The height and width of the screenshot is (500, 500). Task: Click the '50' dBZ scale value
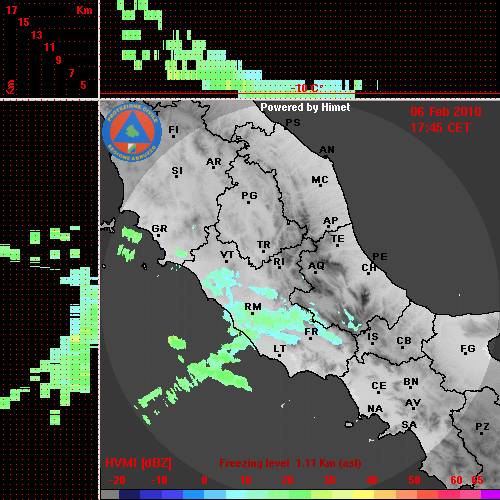414,480
